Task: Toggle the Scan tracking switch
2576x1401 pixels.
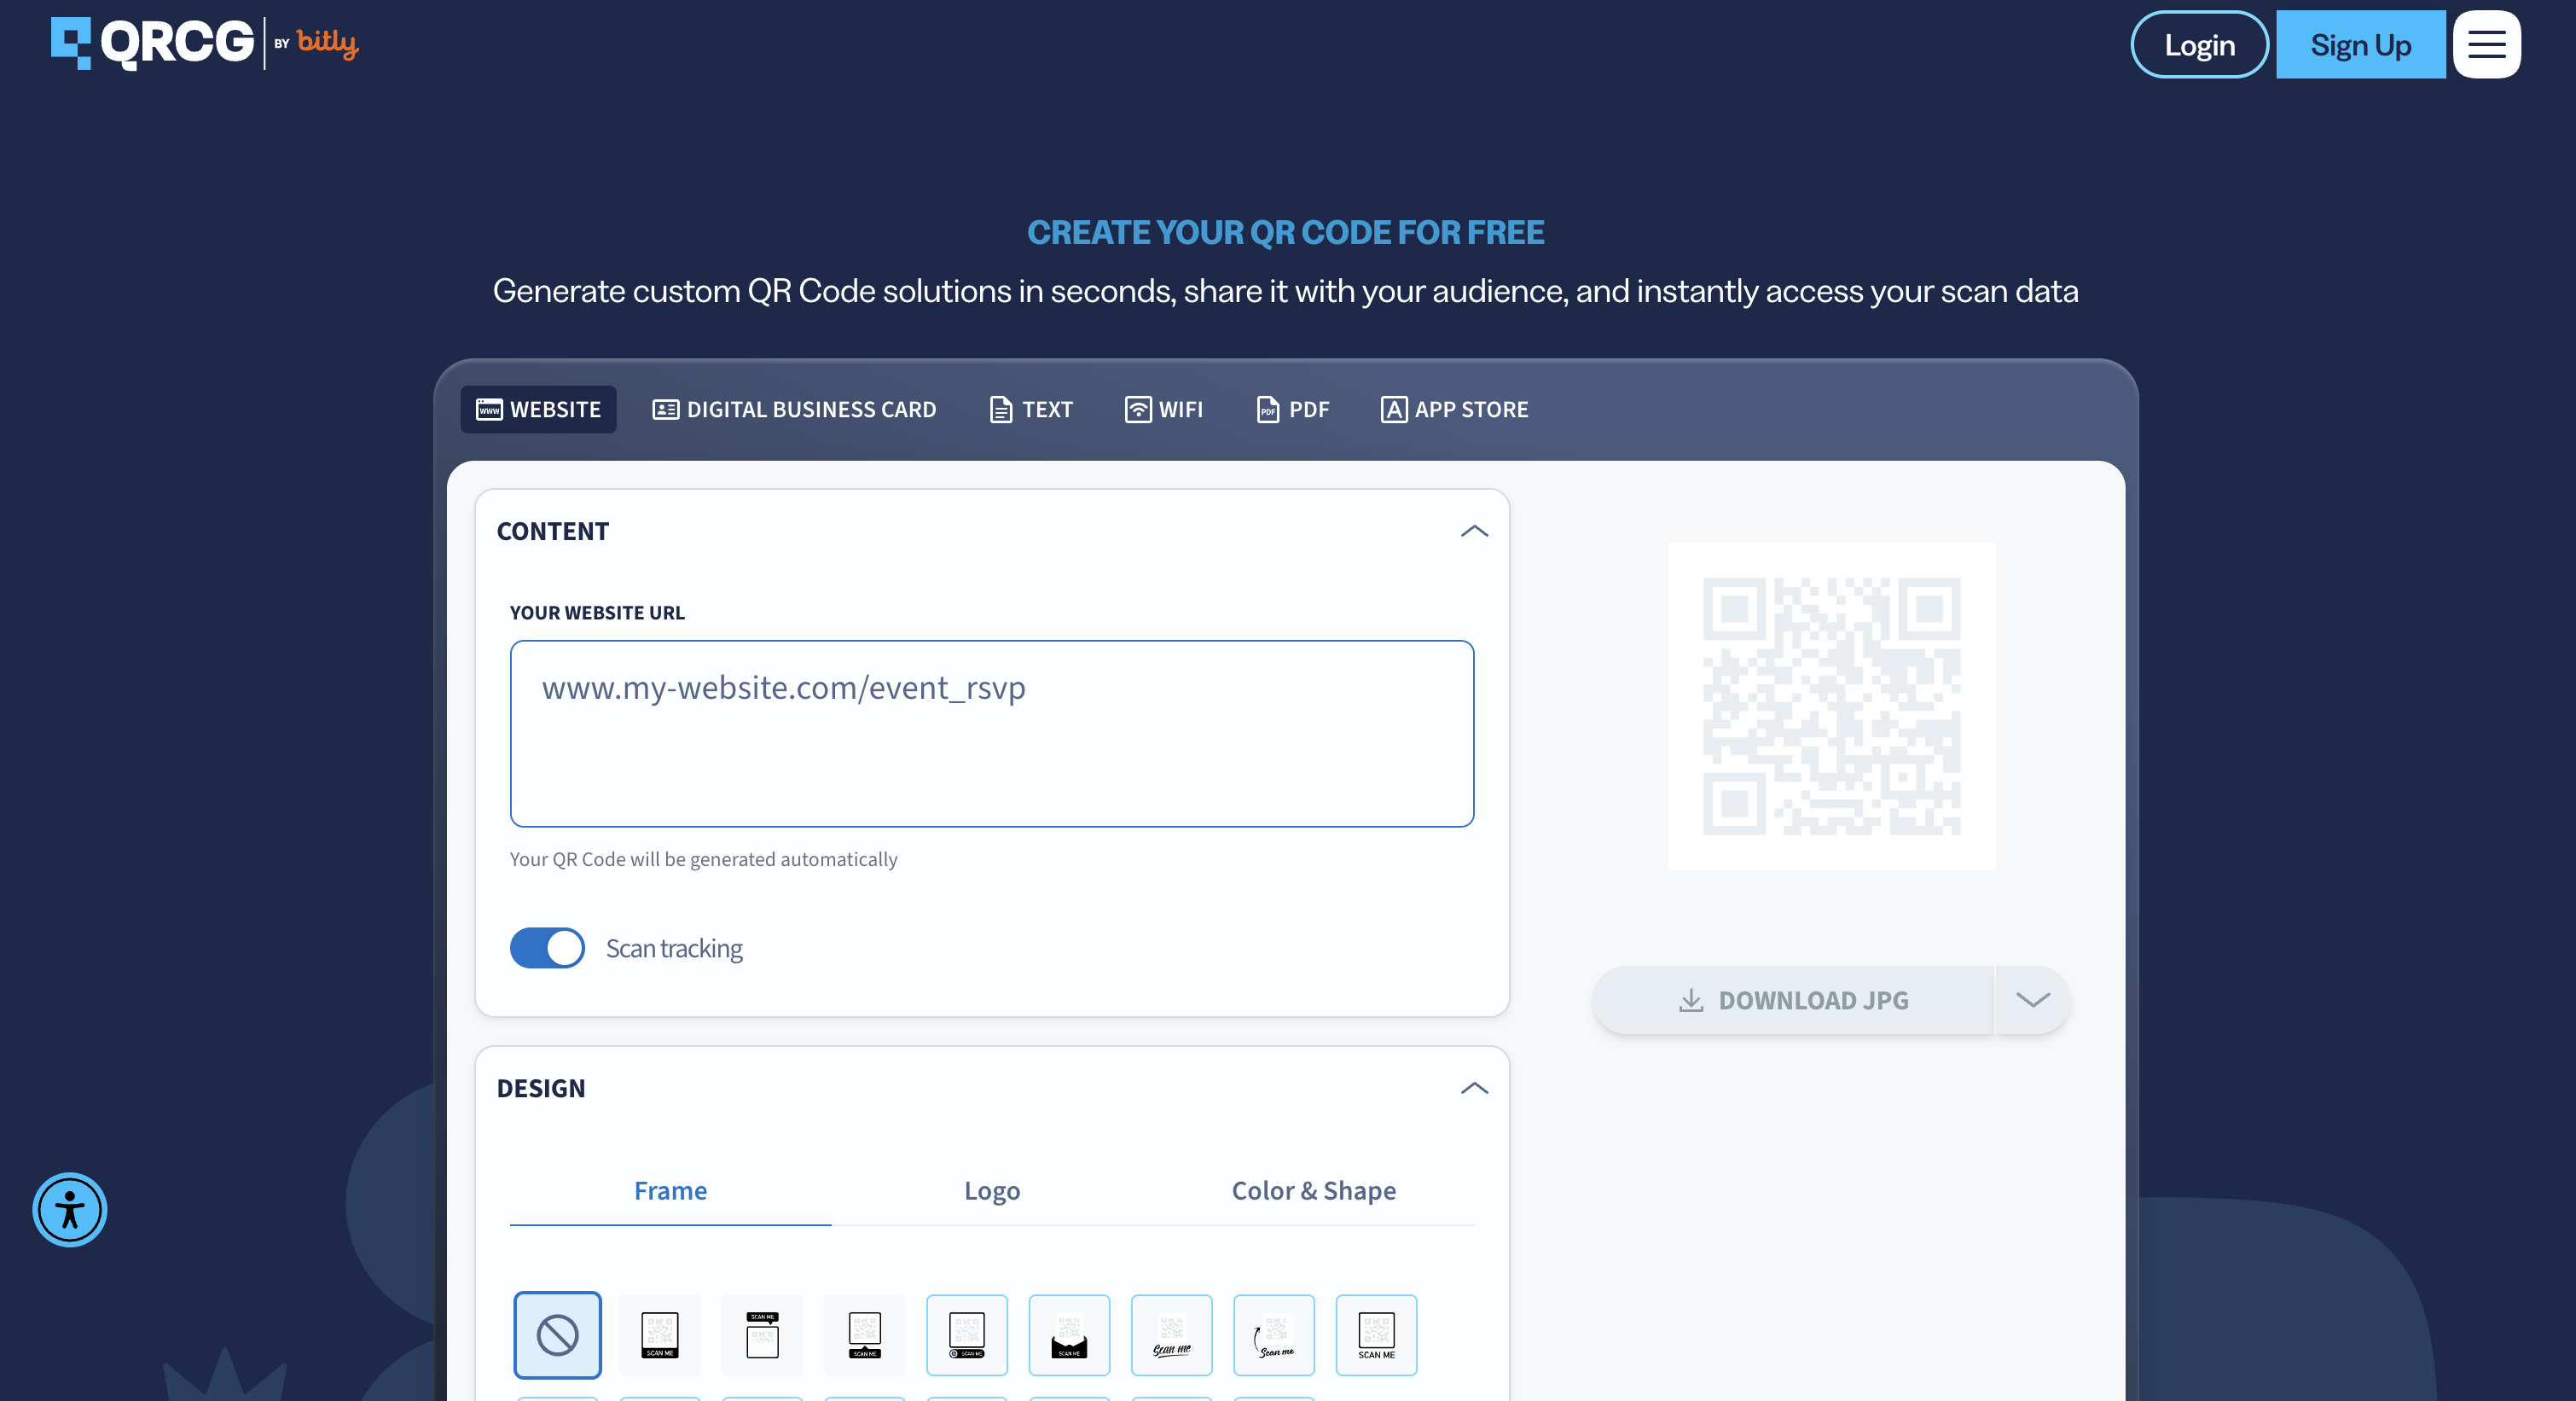Action: click(547, 948)
